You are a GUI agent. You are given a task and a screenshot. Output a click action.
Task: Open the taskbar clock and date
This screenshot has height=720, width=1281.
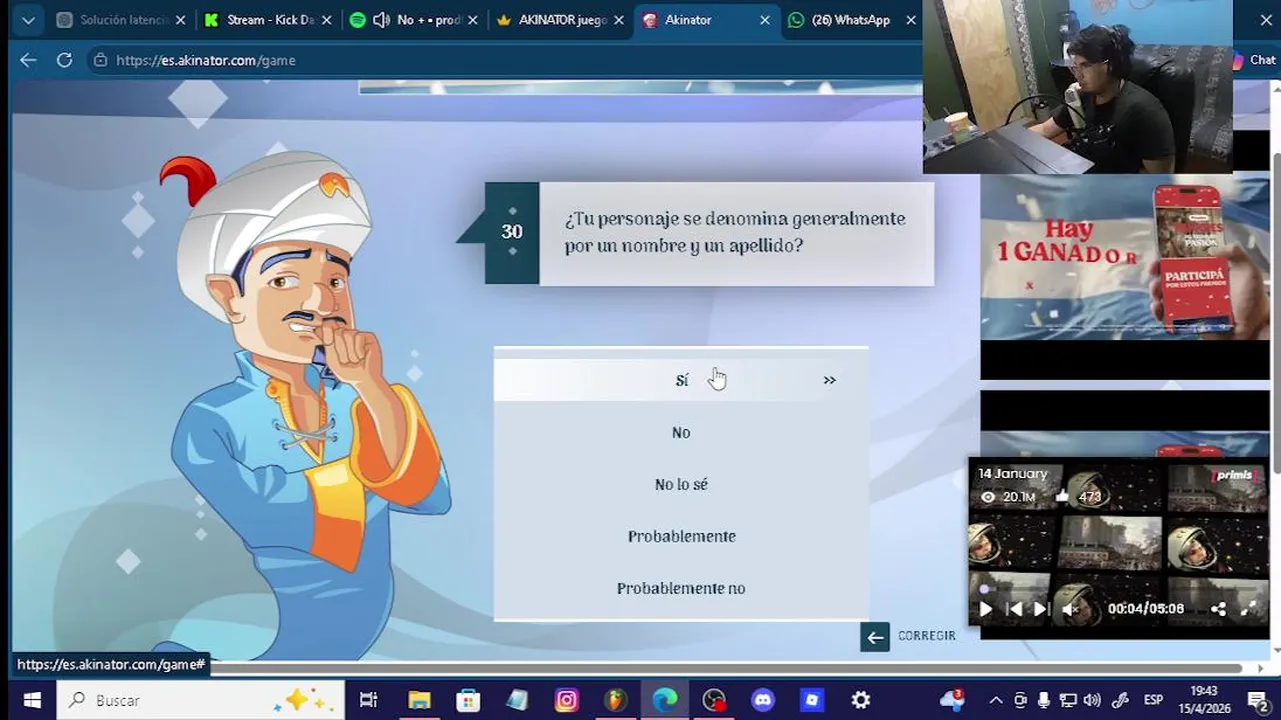click(1205, 700)
